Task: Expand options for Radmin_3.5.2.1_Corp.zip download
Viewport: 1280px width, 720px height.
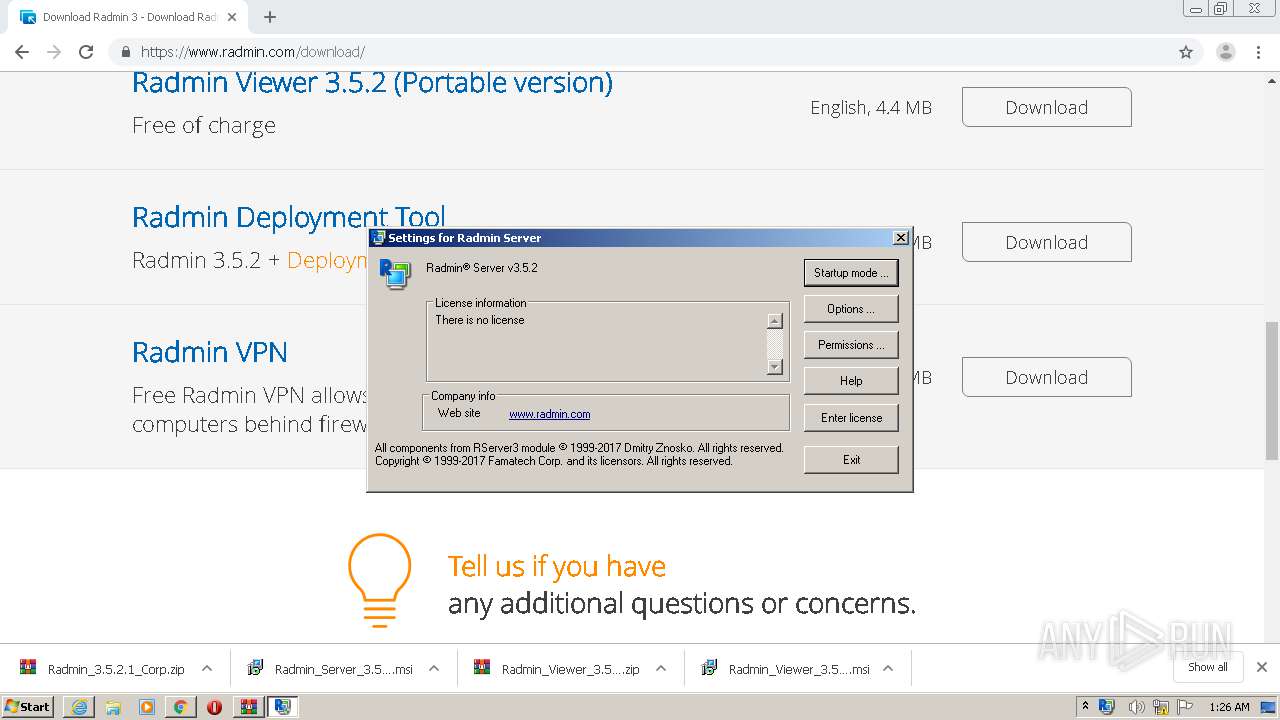Action: coord(207,669)
